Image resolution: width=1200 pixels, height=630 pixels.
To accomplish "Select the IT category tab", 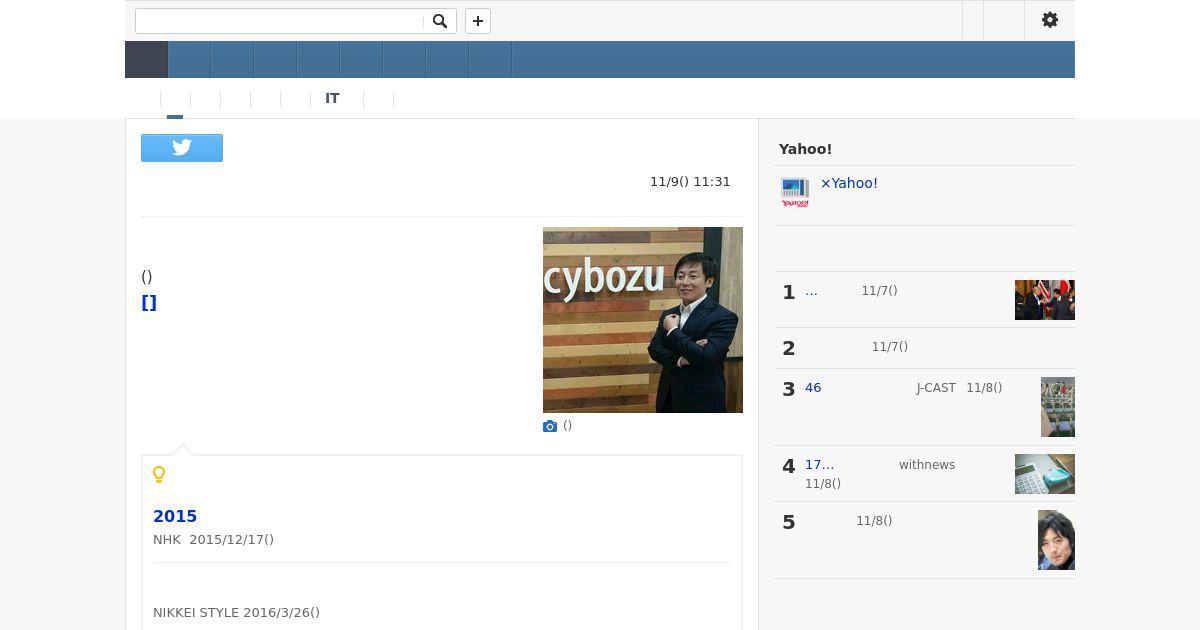I will click(x=332, y=98).
